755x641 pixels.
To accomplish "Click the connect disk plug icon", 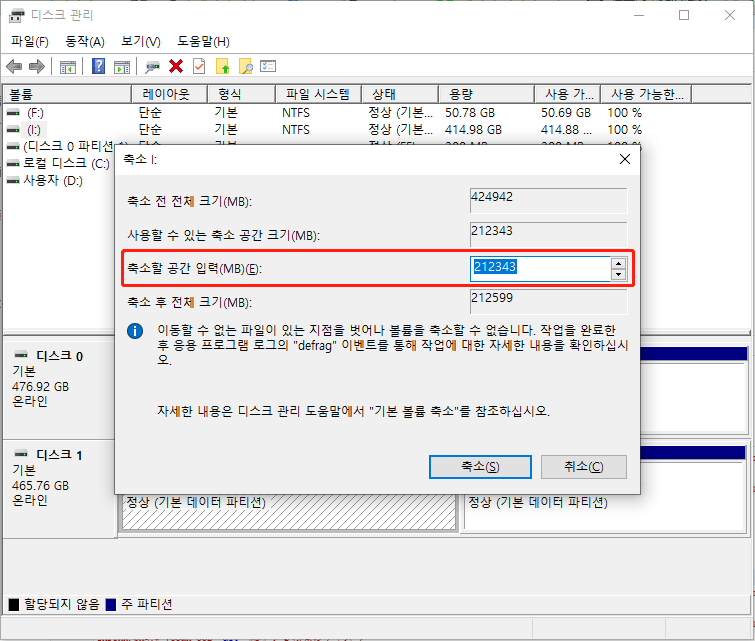I will click(x=152, y=67).
